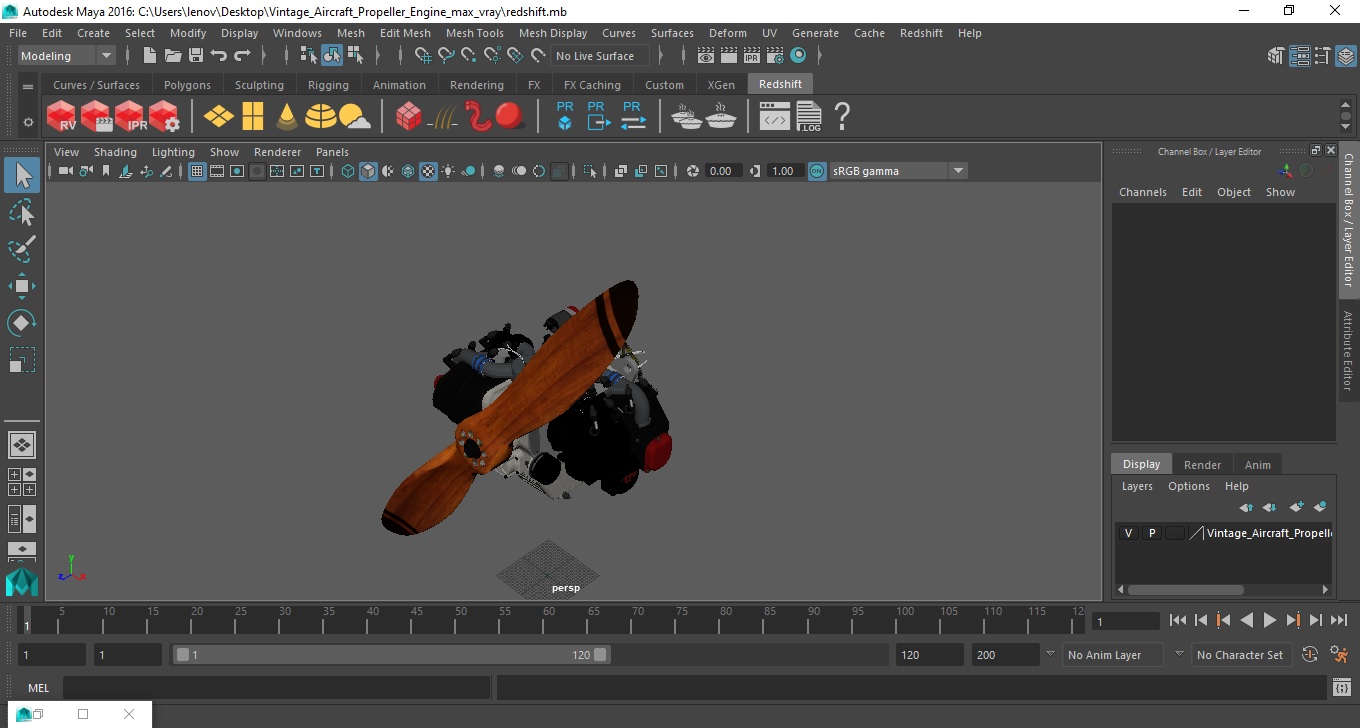The height and width of the screenshot is (728, 1360).
Task: Toggle wireframe cube display in viewport
Action: 348,171
